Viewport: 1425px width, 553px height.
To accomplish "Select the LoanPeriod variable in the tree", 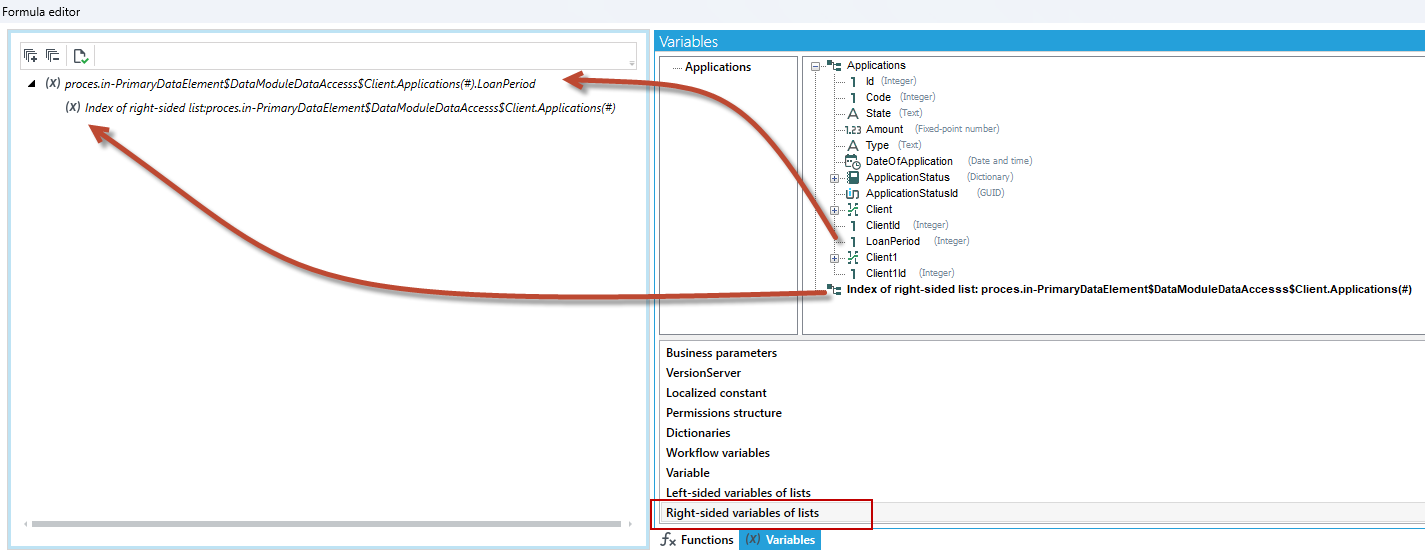I will coord(892,241).
